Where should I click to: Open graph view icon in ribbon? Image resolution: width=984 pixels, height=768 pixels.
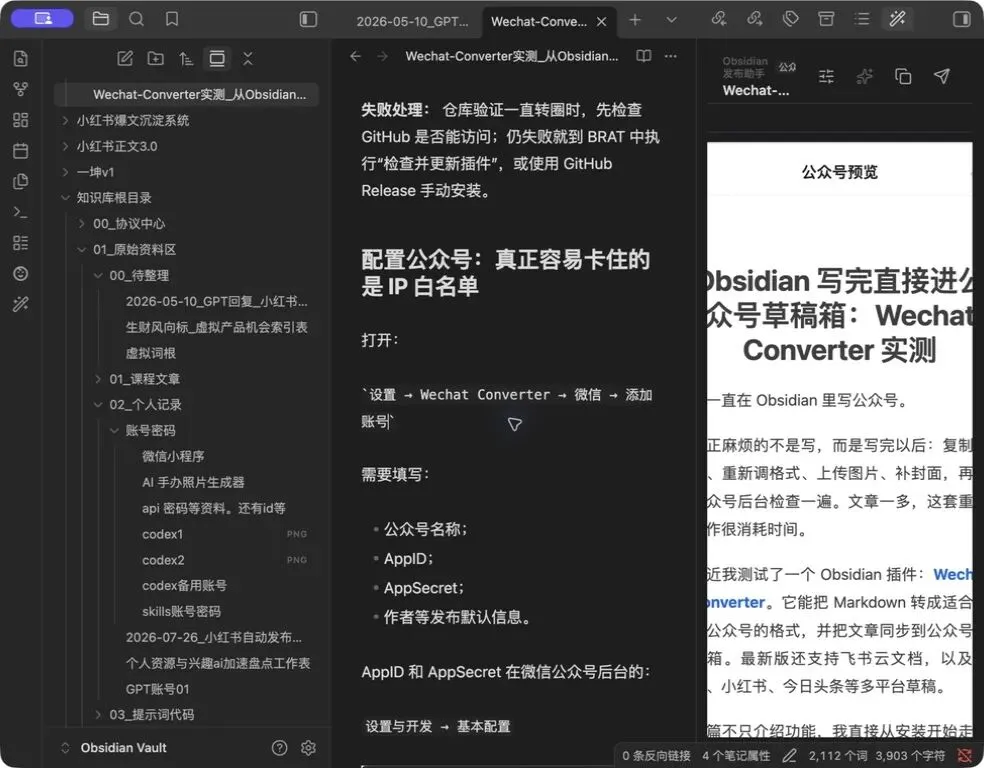click(20, 89)
